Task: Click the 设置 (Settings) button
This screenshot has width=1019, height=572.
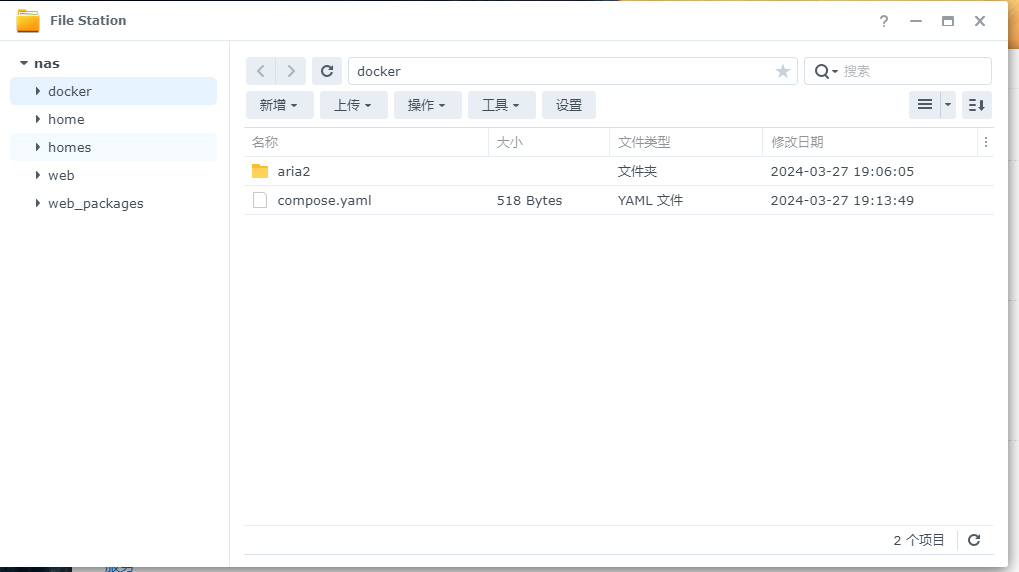Action: [x=569, y=105]
